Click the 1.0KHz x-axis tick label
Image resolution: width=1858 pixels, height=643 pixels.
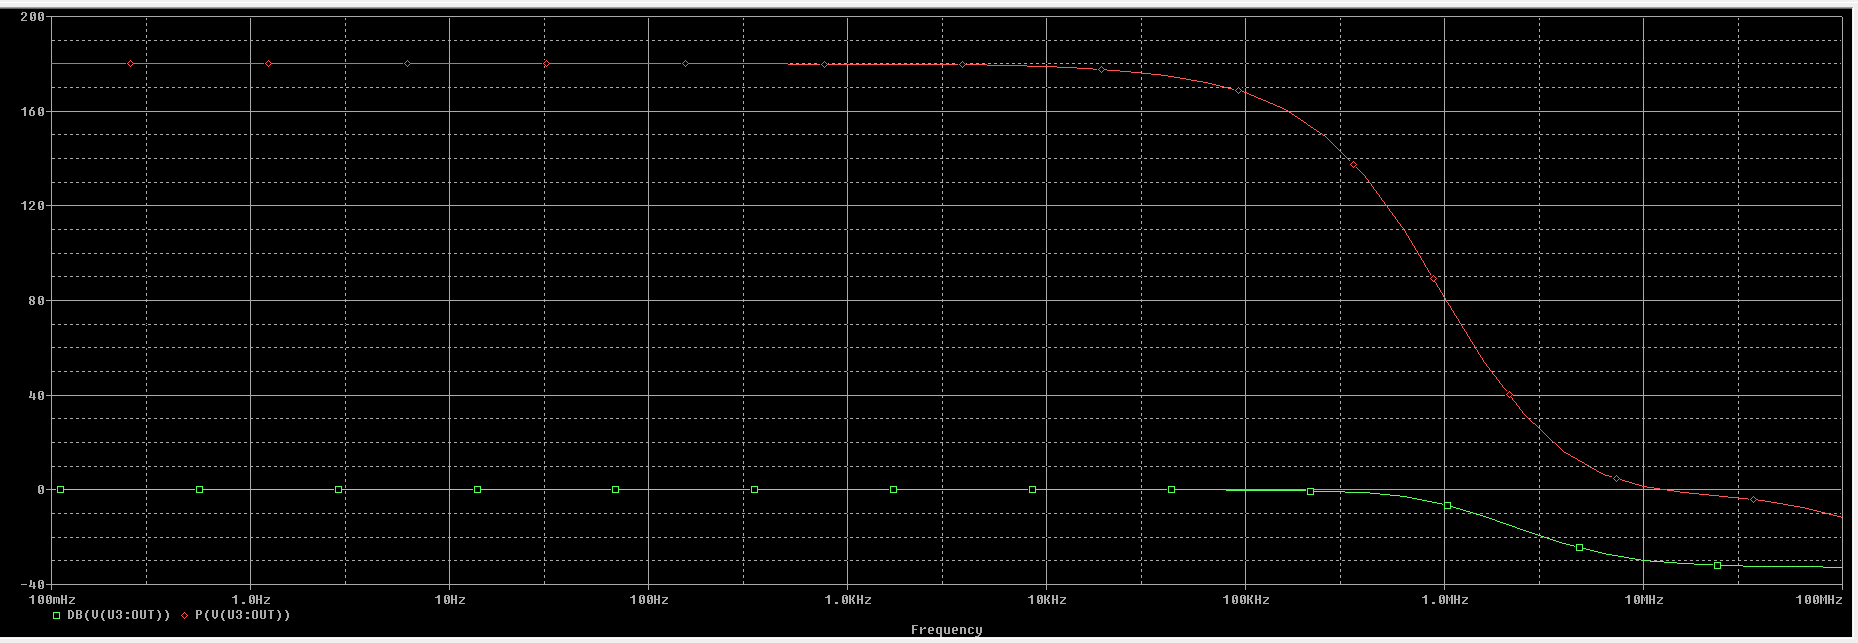[x=848, y=600]
